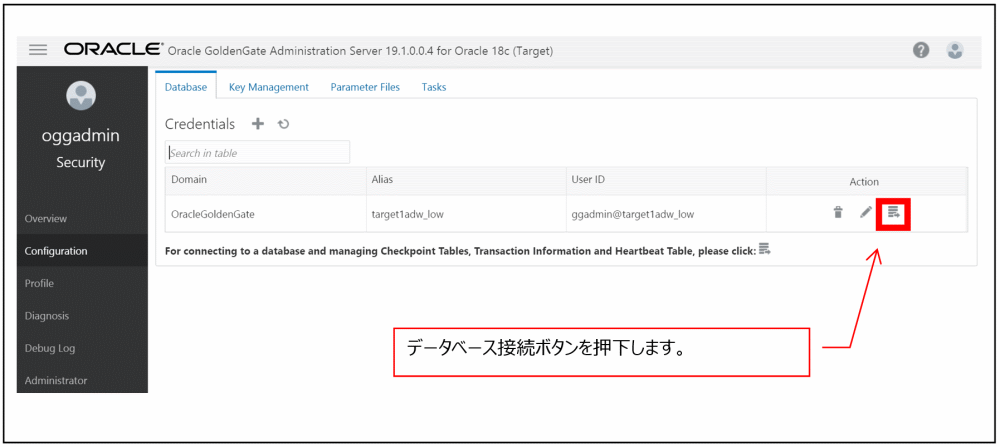Select Configuration in the sidebar

click(82, 251)
